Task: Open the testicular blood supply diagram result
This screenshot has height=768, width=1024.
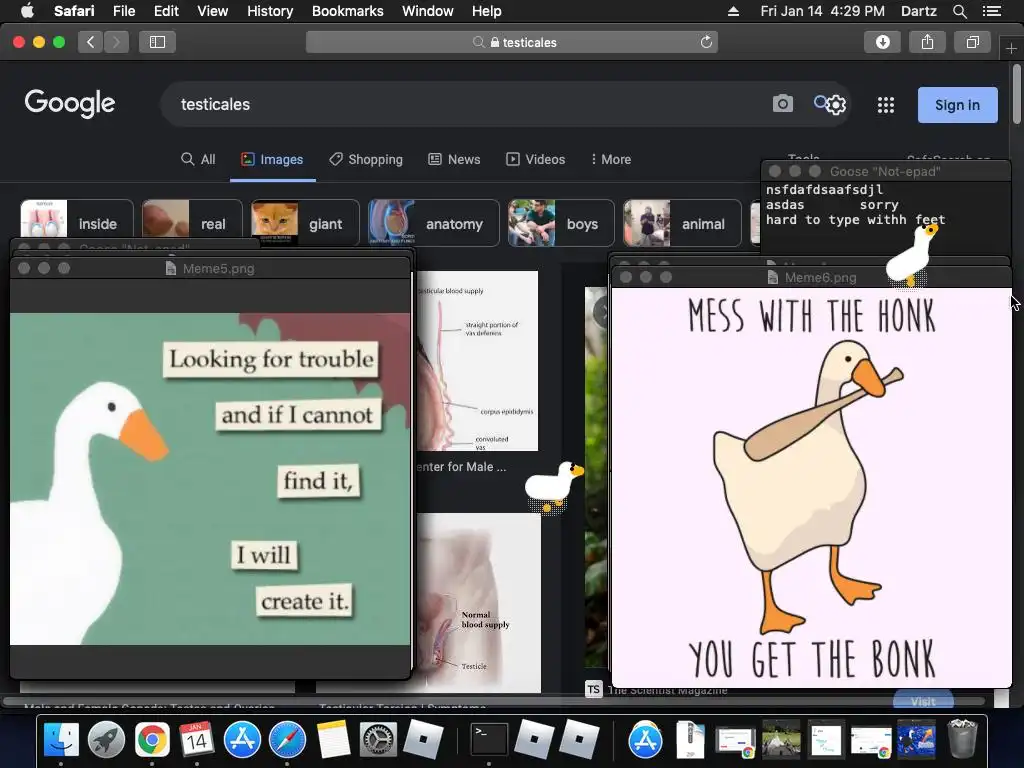Action: [477, 360]
